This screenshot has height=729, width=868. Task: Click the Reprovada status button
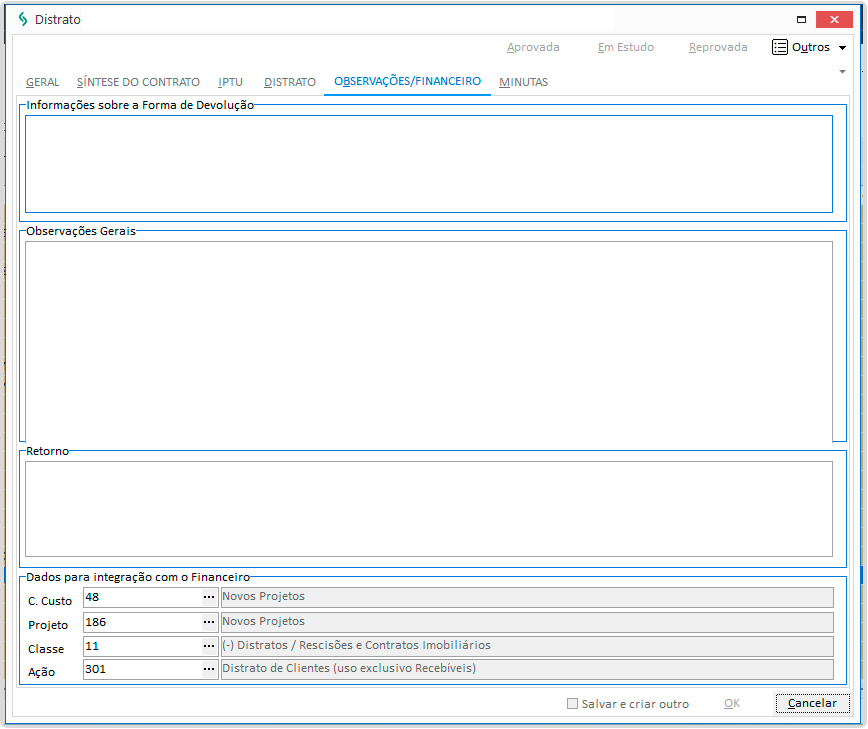tap(718, 48)
